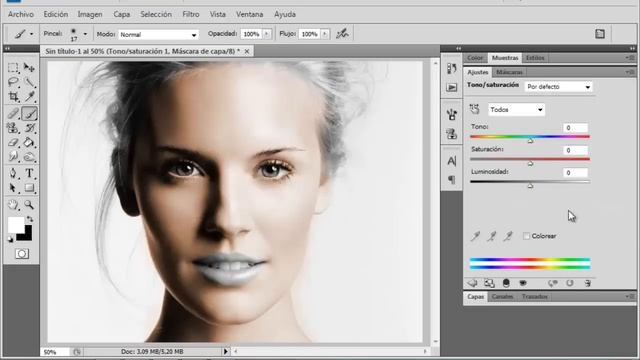Expand the Flujo slider arrow
640x360 pixels.
tap(325, 34)
